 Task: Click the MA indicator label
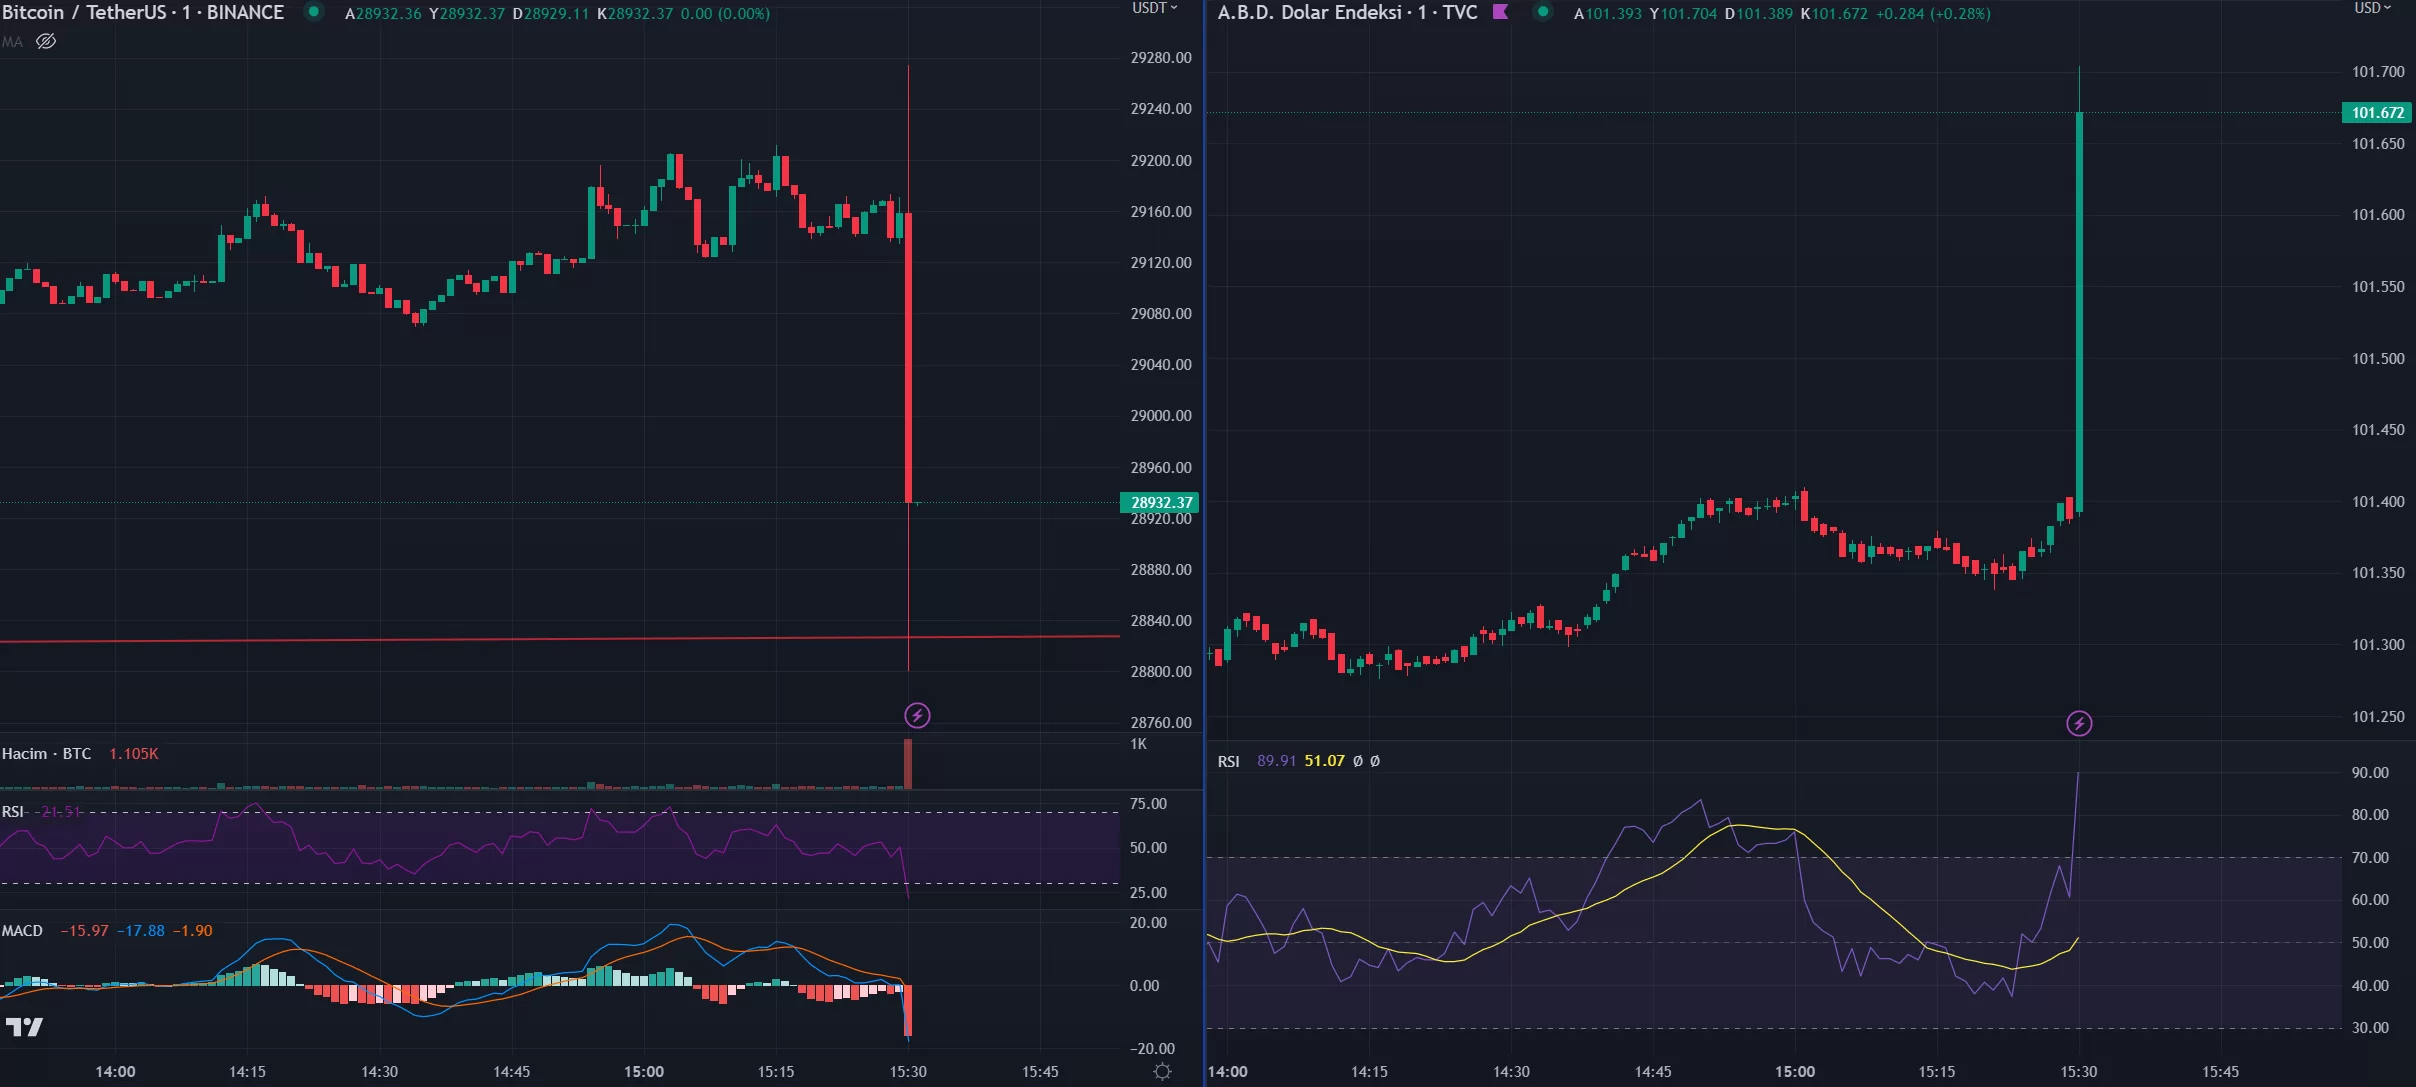12,41
